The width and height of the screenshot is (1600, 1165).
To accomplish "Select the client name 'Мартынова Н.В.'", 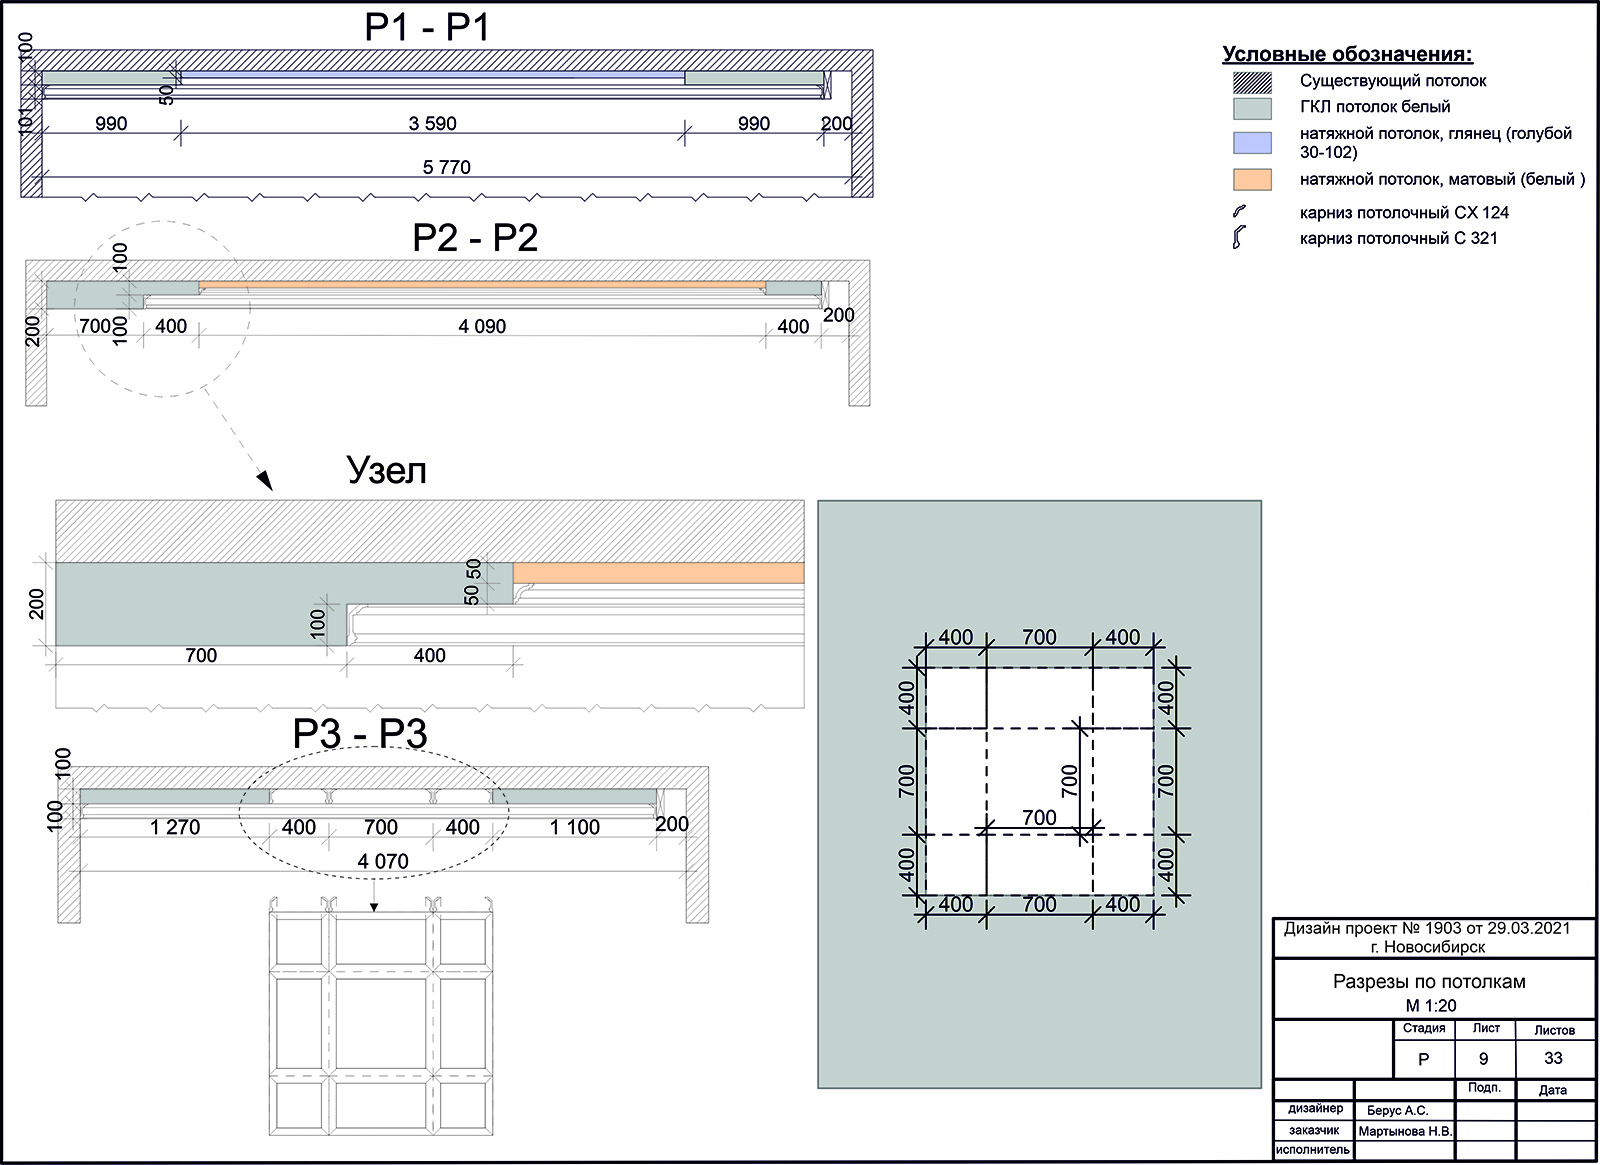I will 1405,1131.
